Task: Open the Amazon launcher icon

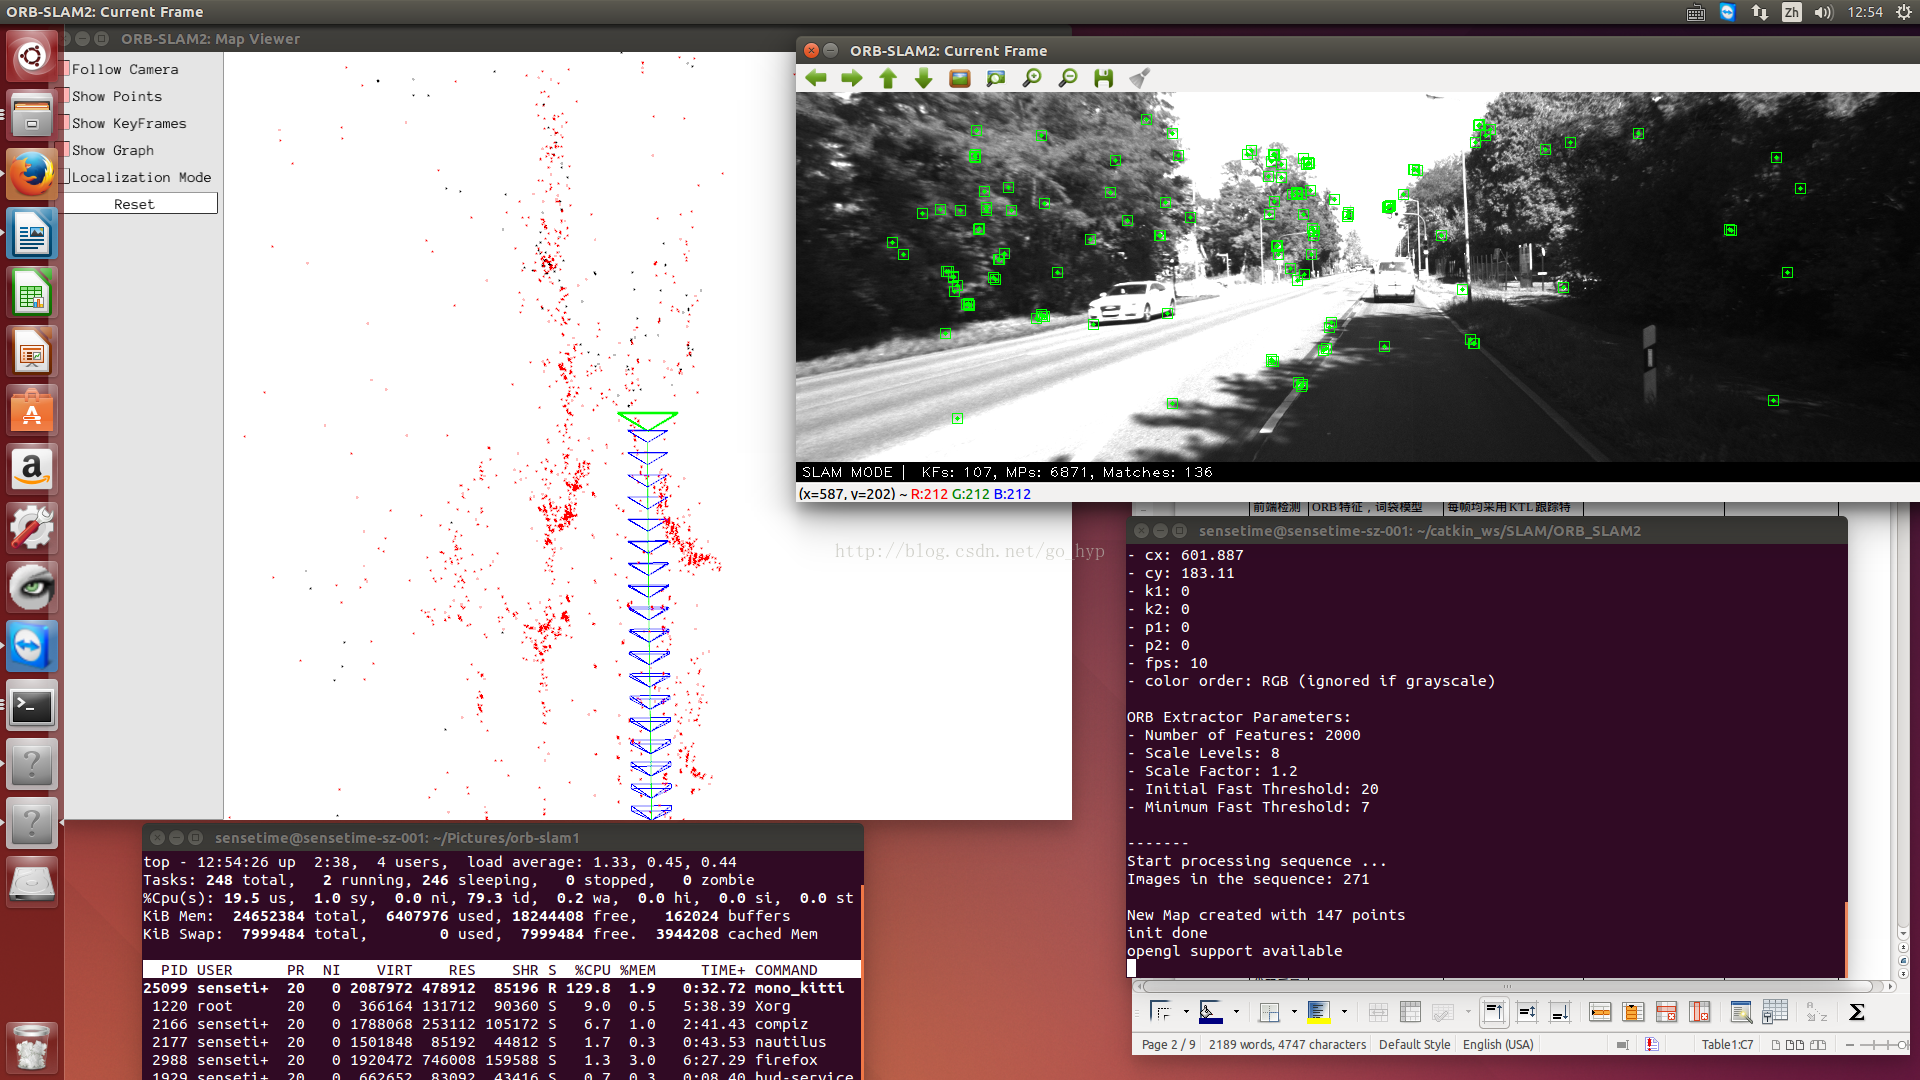Action: [32, 470]
